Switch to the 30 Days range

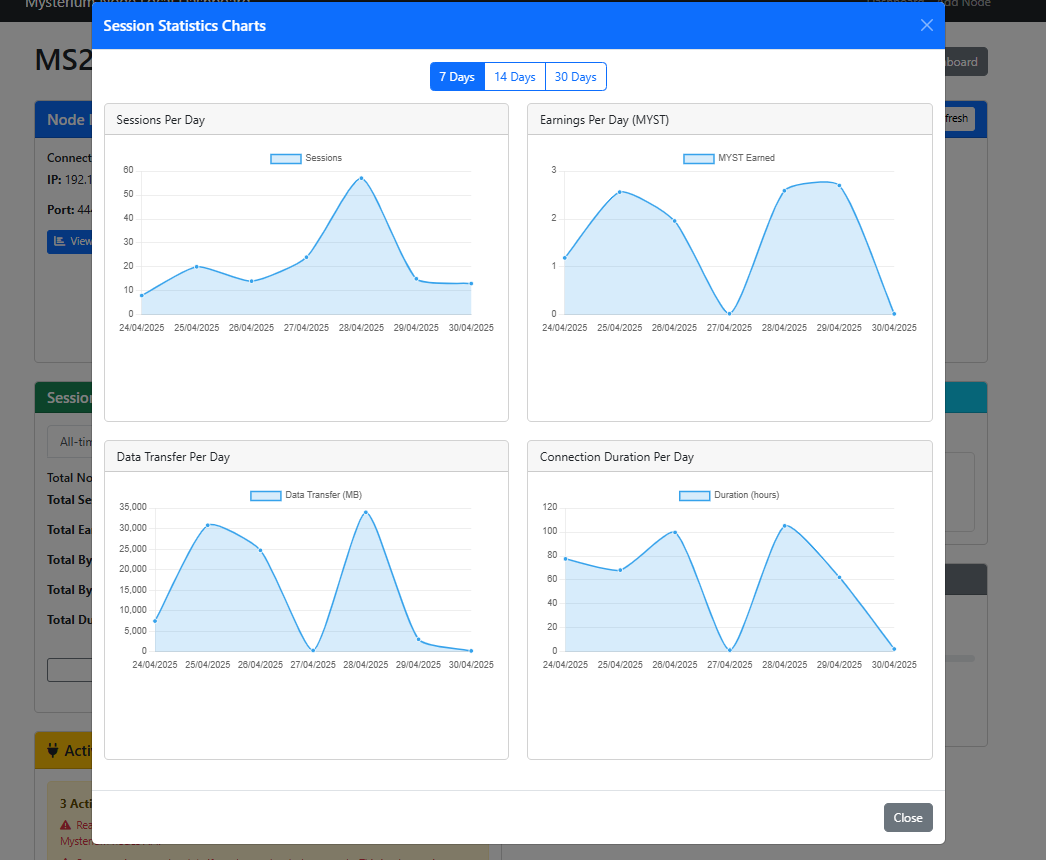coord(576,77)
